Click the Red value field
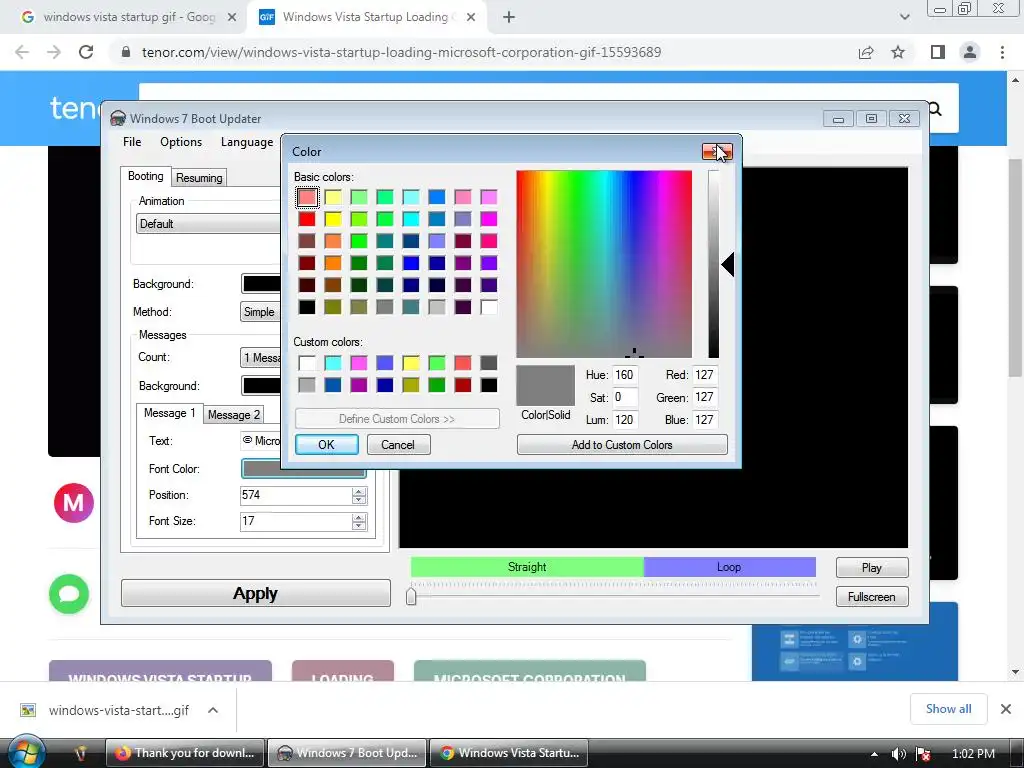Screen dimensions: 1024x768 coord(705,375)
